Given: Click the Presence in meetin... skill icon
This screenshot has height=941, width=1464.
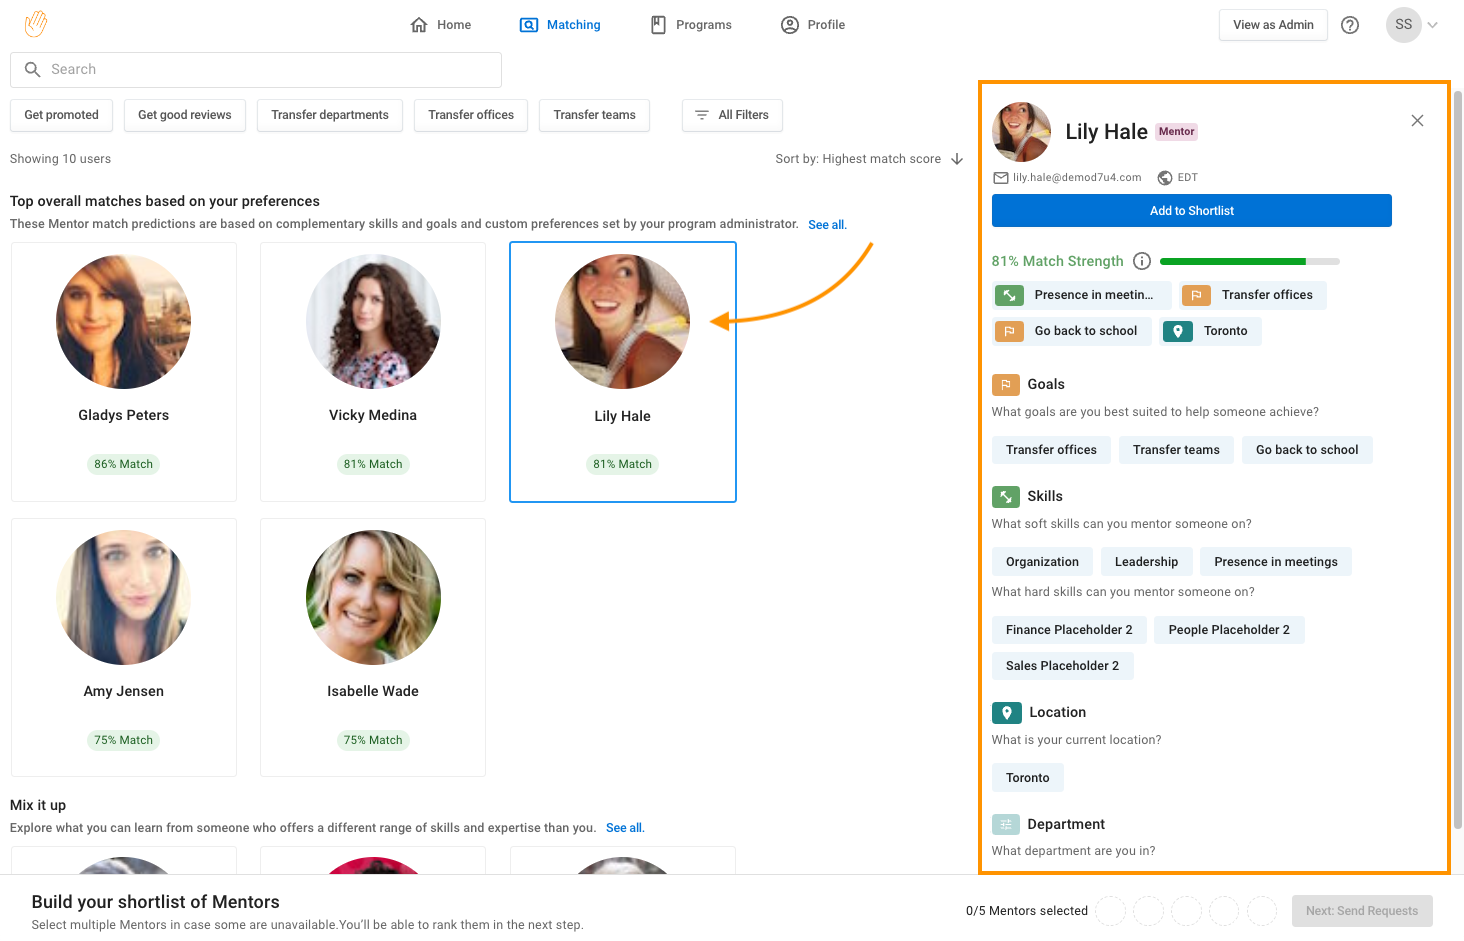Looking at the screenshot, I should (x=1009, y=295).
